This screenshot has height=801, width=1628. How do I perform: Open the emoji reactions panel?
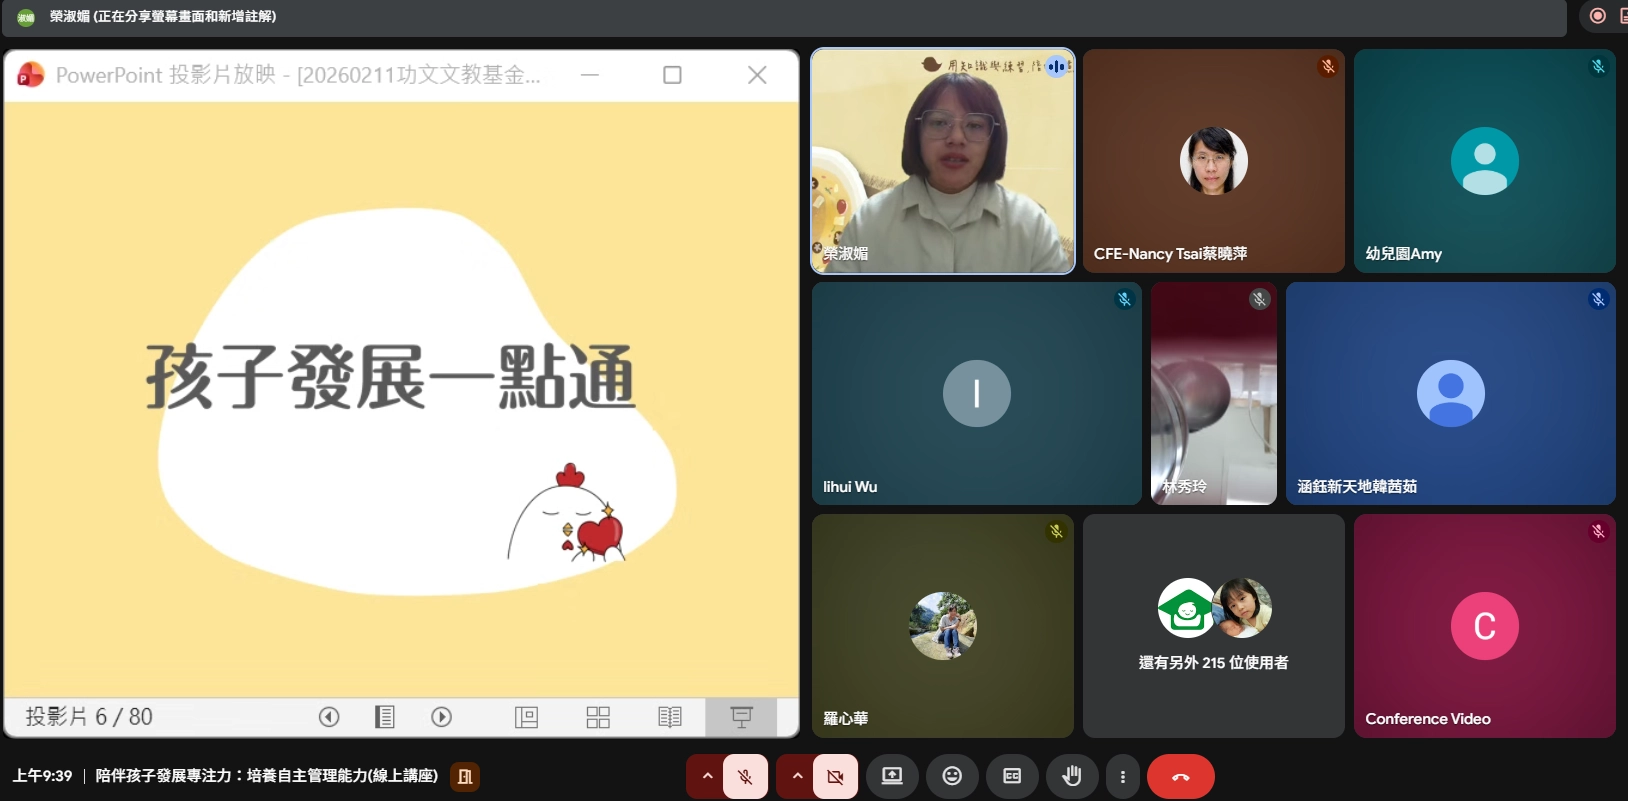952,776
